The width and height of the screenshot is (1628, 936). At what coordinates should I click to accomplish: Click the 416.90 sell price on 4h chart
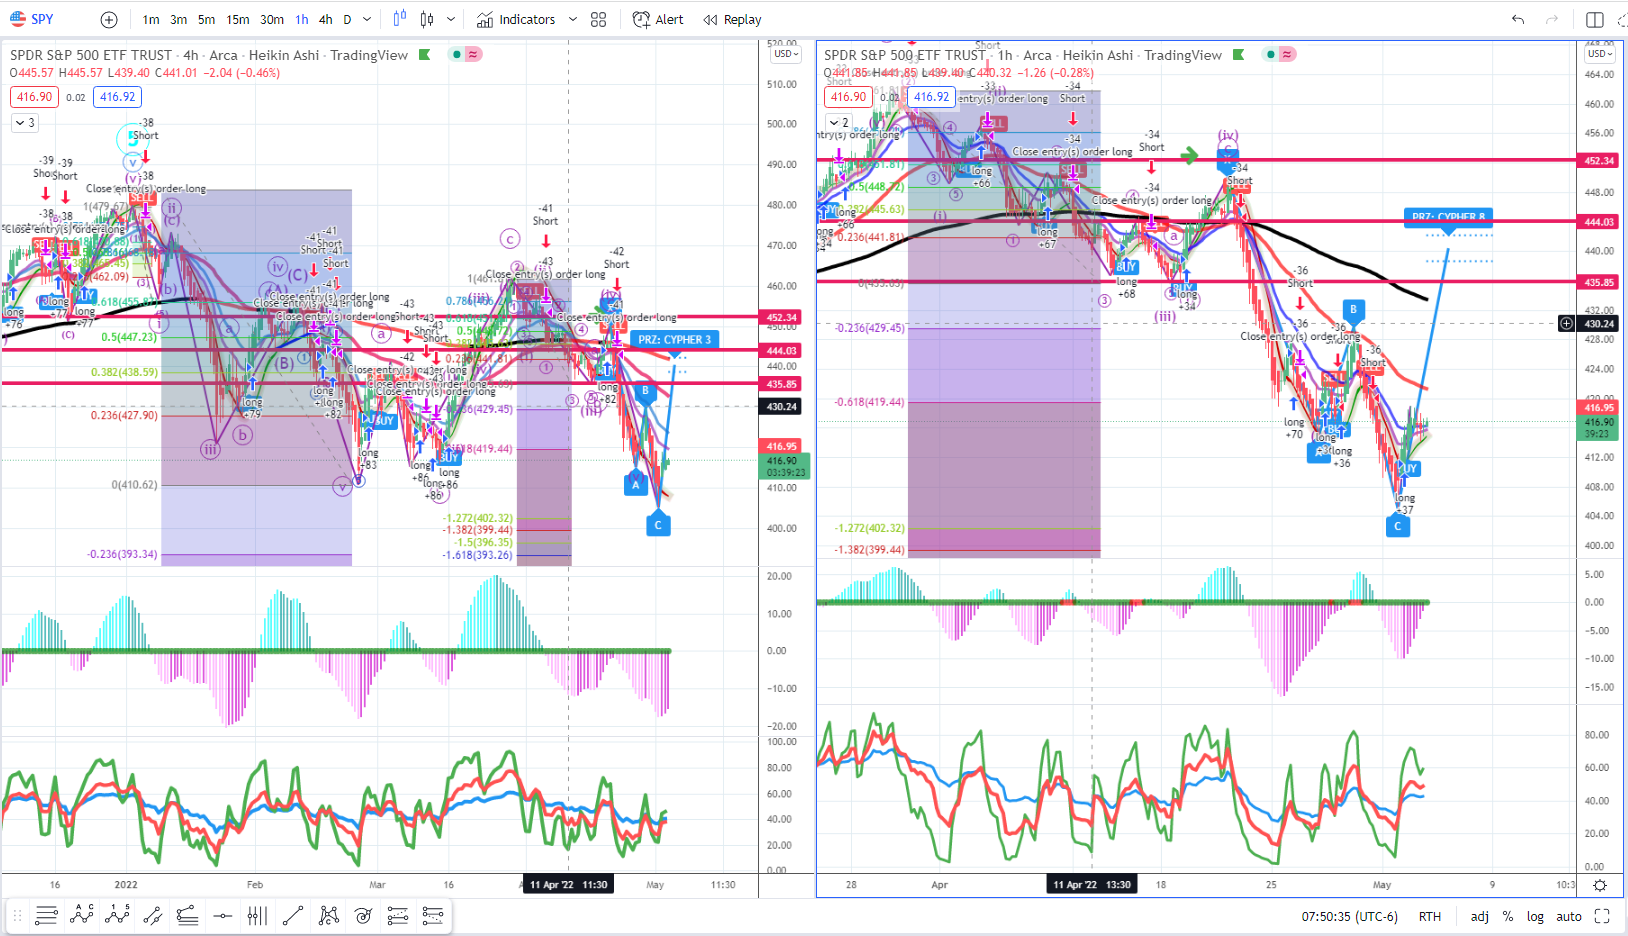coord(34,97)
